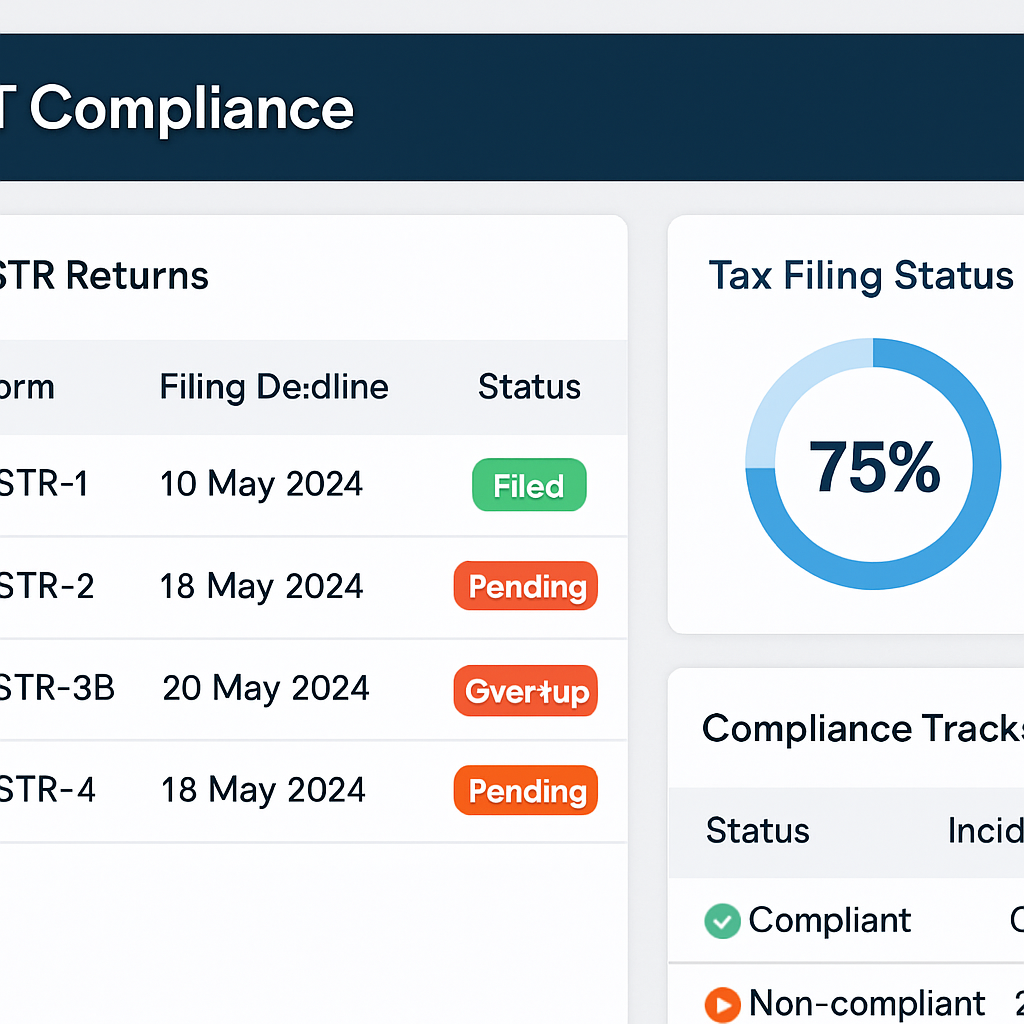Select the Filing Deadline column header

click(x=274, y=387)
